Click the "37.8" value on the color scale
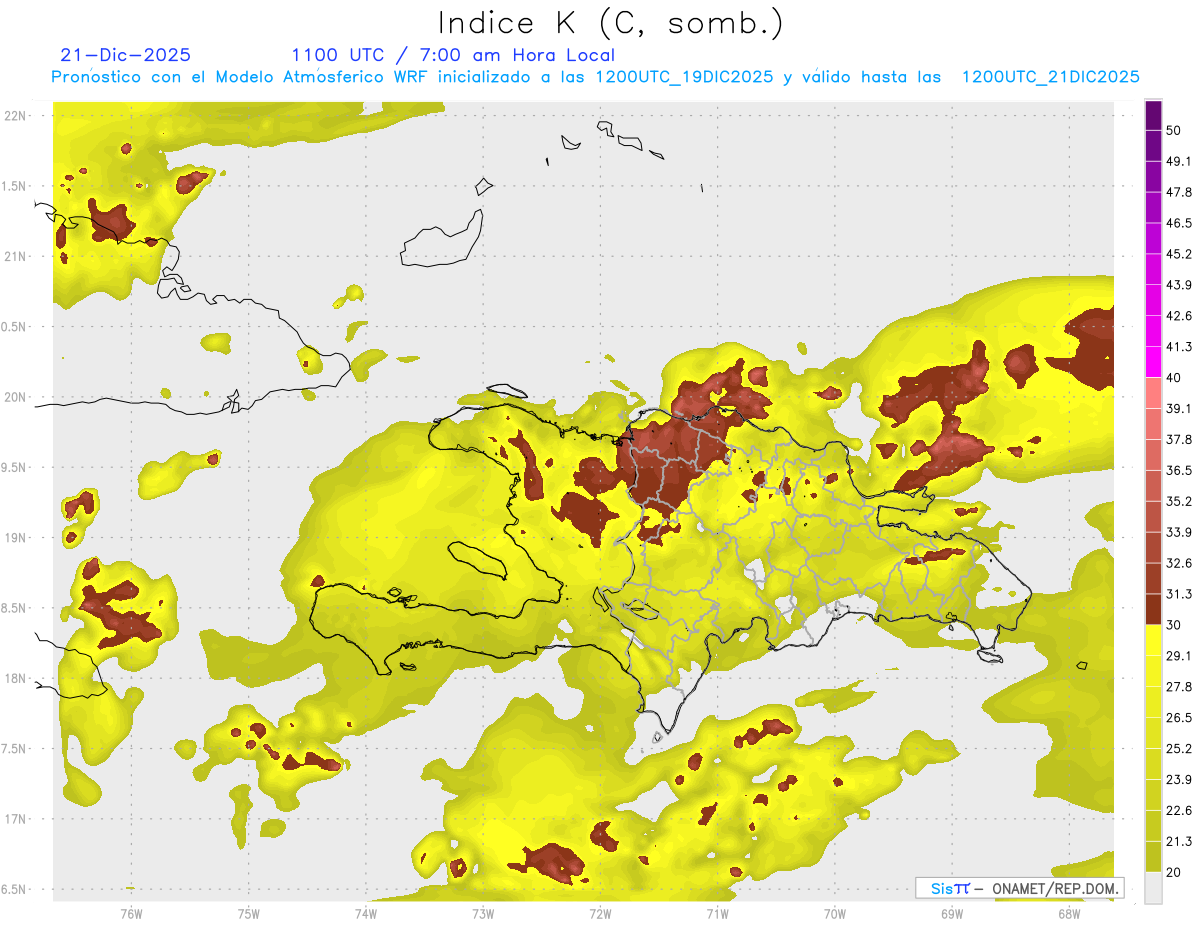 [x=1179, y=439]
